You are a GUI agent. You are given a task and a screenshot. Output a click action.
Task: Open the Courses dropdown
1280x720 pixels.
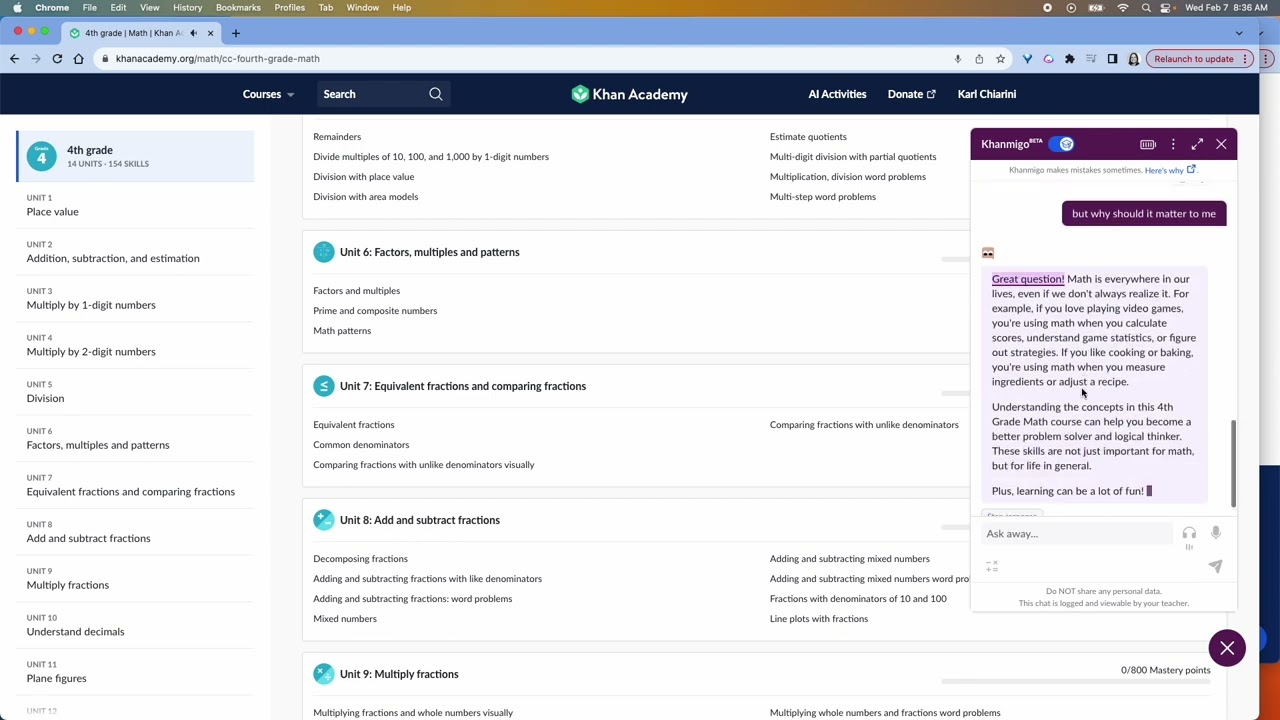point(268,94)
